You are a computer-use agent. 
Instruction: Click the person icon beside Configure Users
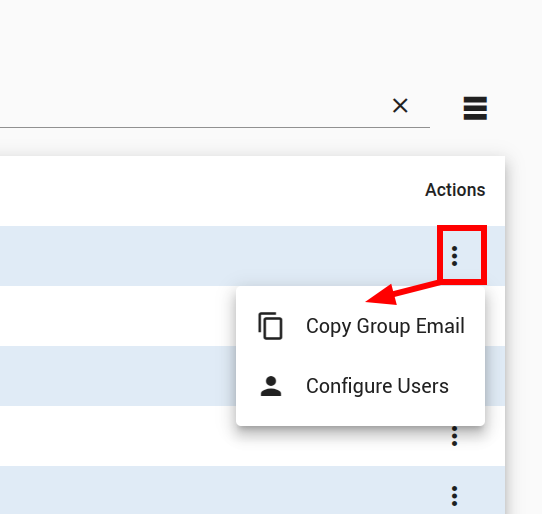click(x=271, y=386)
